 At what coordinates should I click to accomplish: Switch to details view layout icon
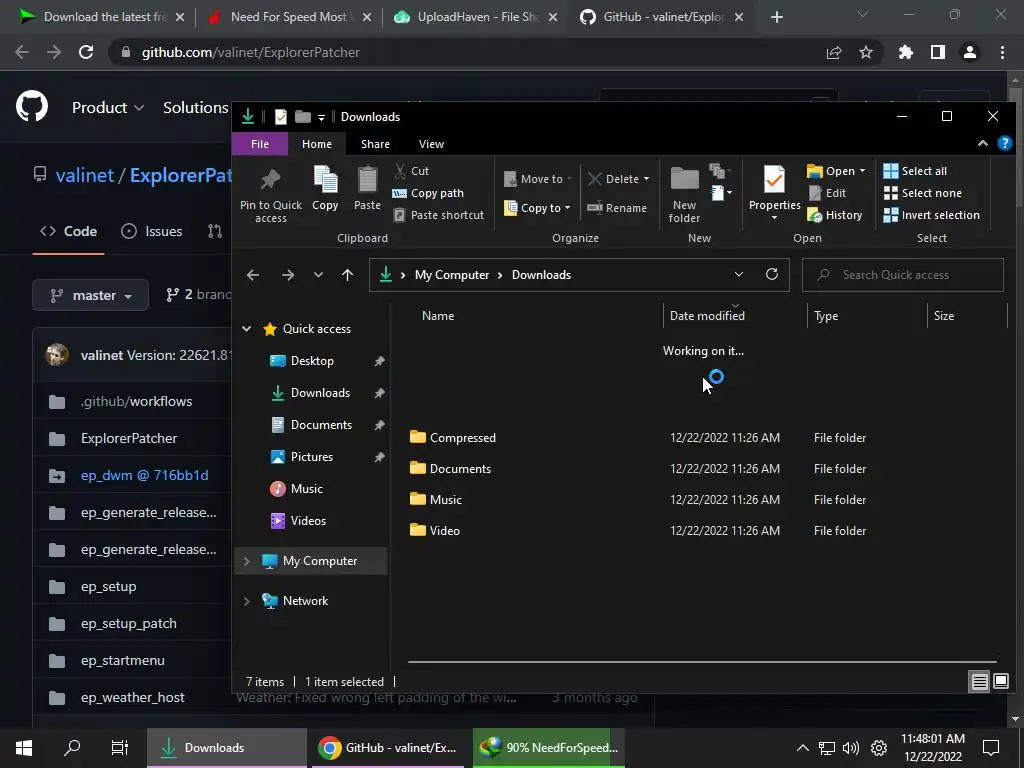coord(980,682)
